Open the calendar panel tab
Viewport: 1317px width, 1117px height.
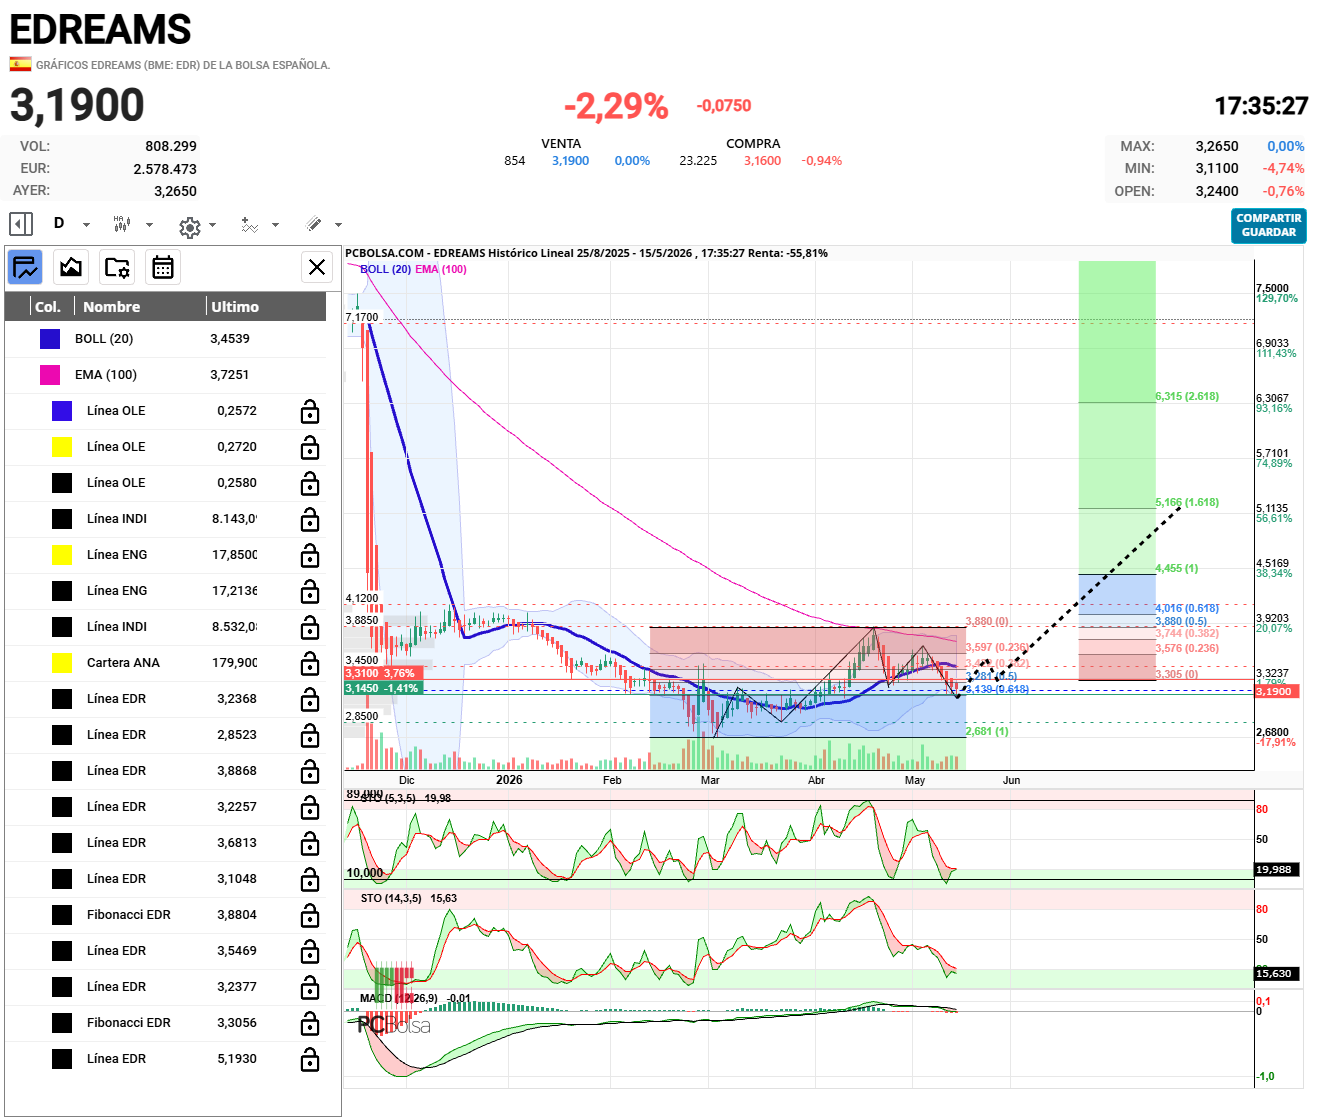pyautogui.click(x=163, y=267)
